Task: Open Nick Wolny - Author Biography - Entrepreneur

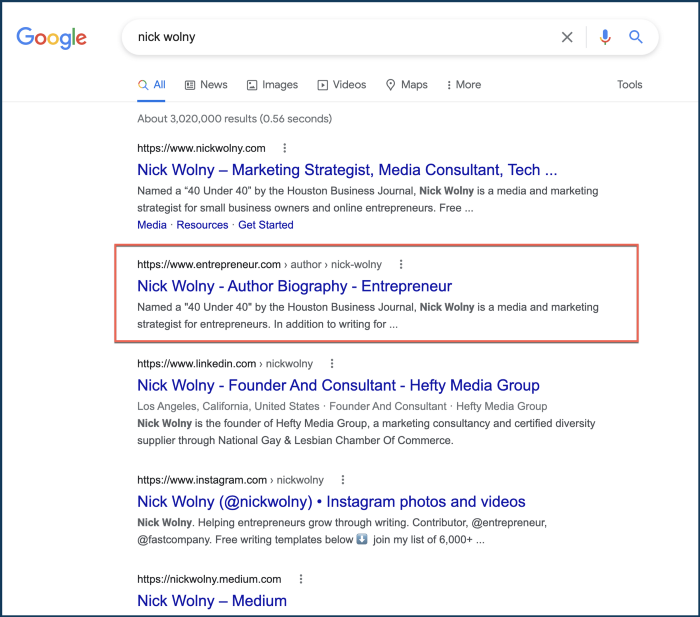Action: coord(295,286)
